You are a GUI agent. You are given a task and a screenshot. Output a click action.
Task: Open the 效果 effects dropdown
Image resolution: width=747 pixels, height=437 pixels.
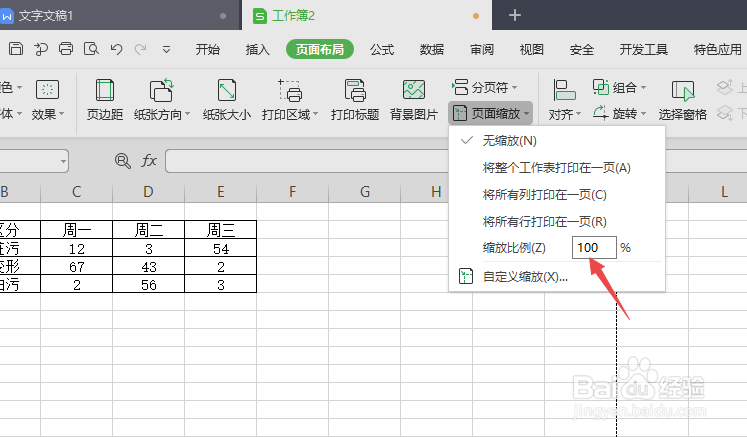48,100
